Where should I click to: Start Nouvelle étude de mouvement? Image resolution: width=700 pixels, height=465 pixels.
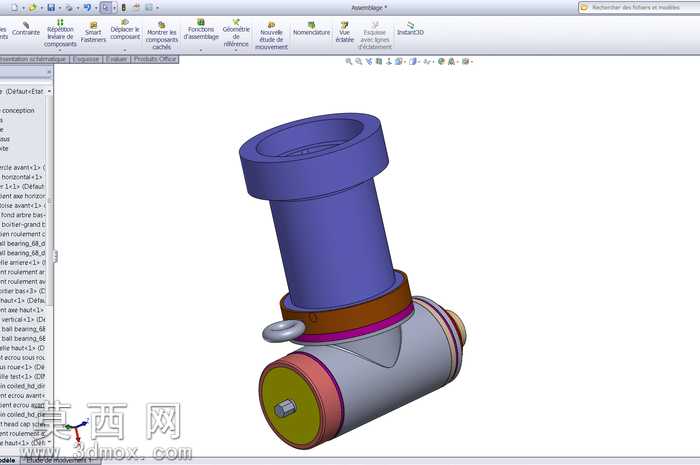[x=271, y=36]
